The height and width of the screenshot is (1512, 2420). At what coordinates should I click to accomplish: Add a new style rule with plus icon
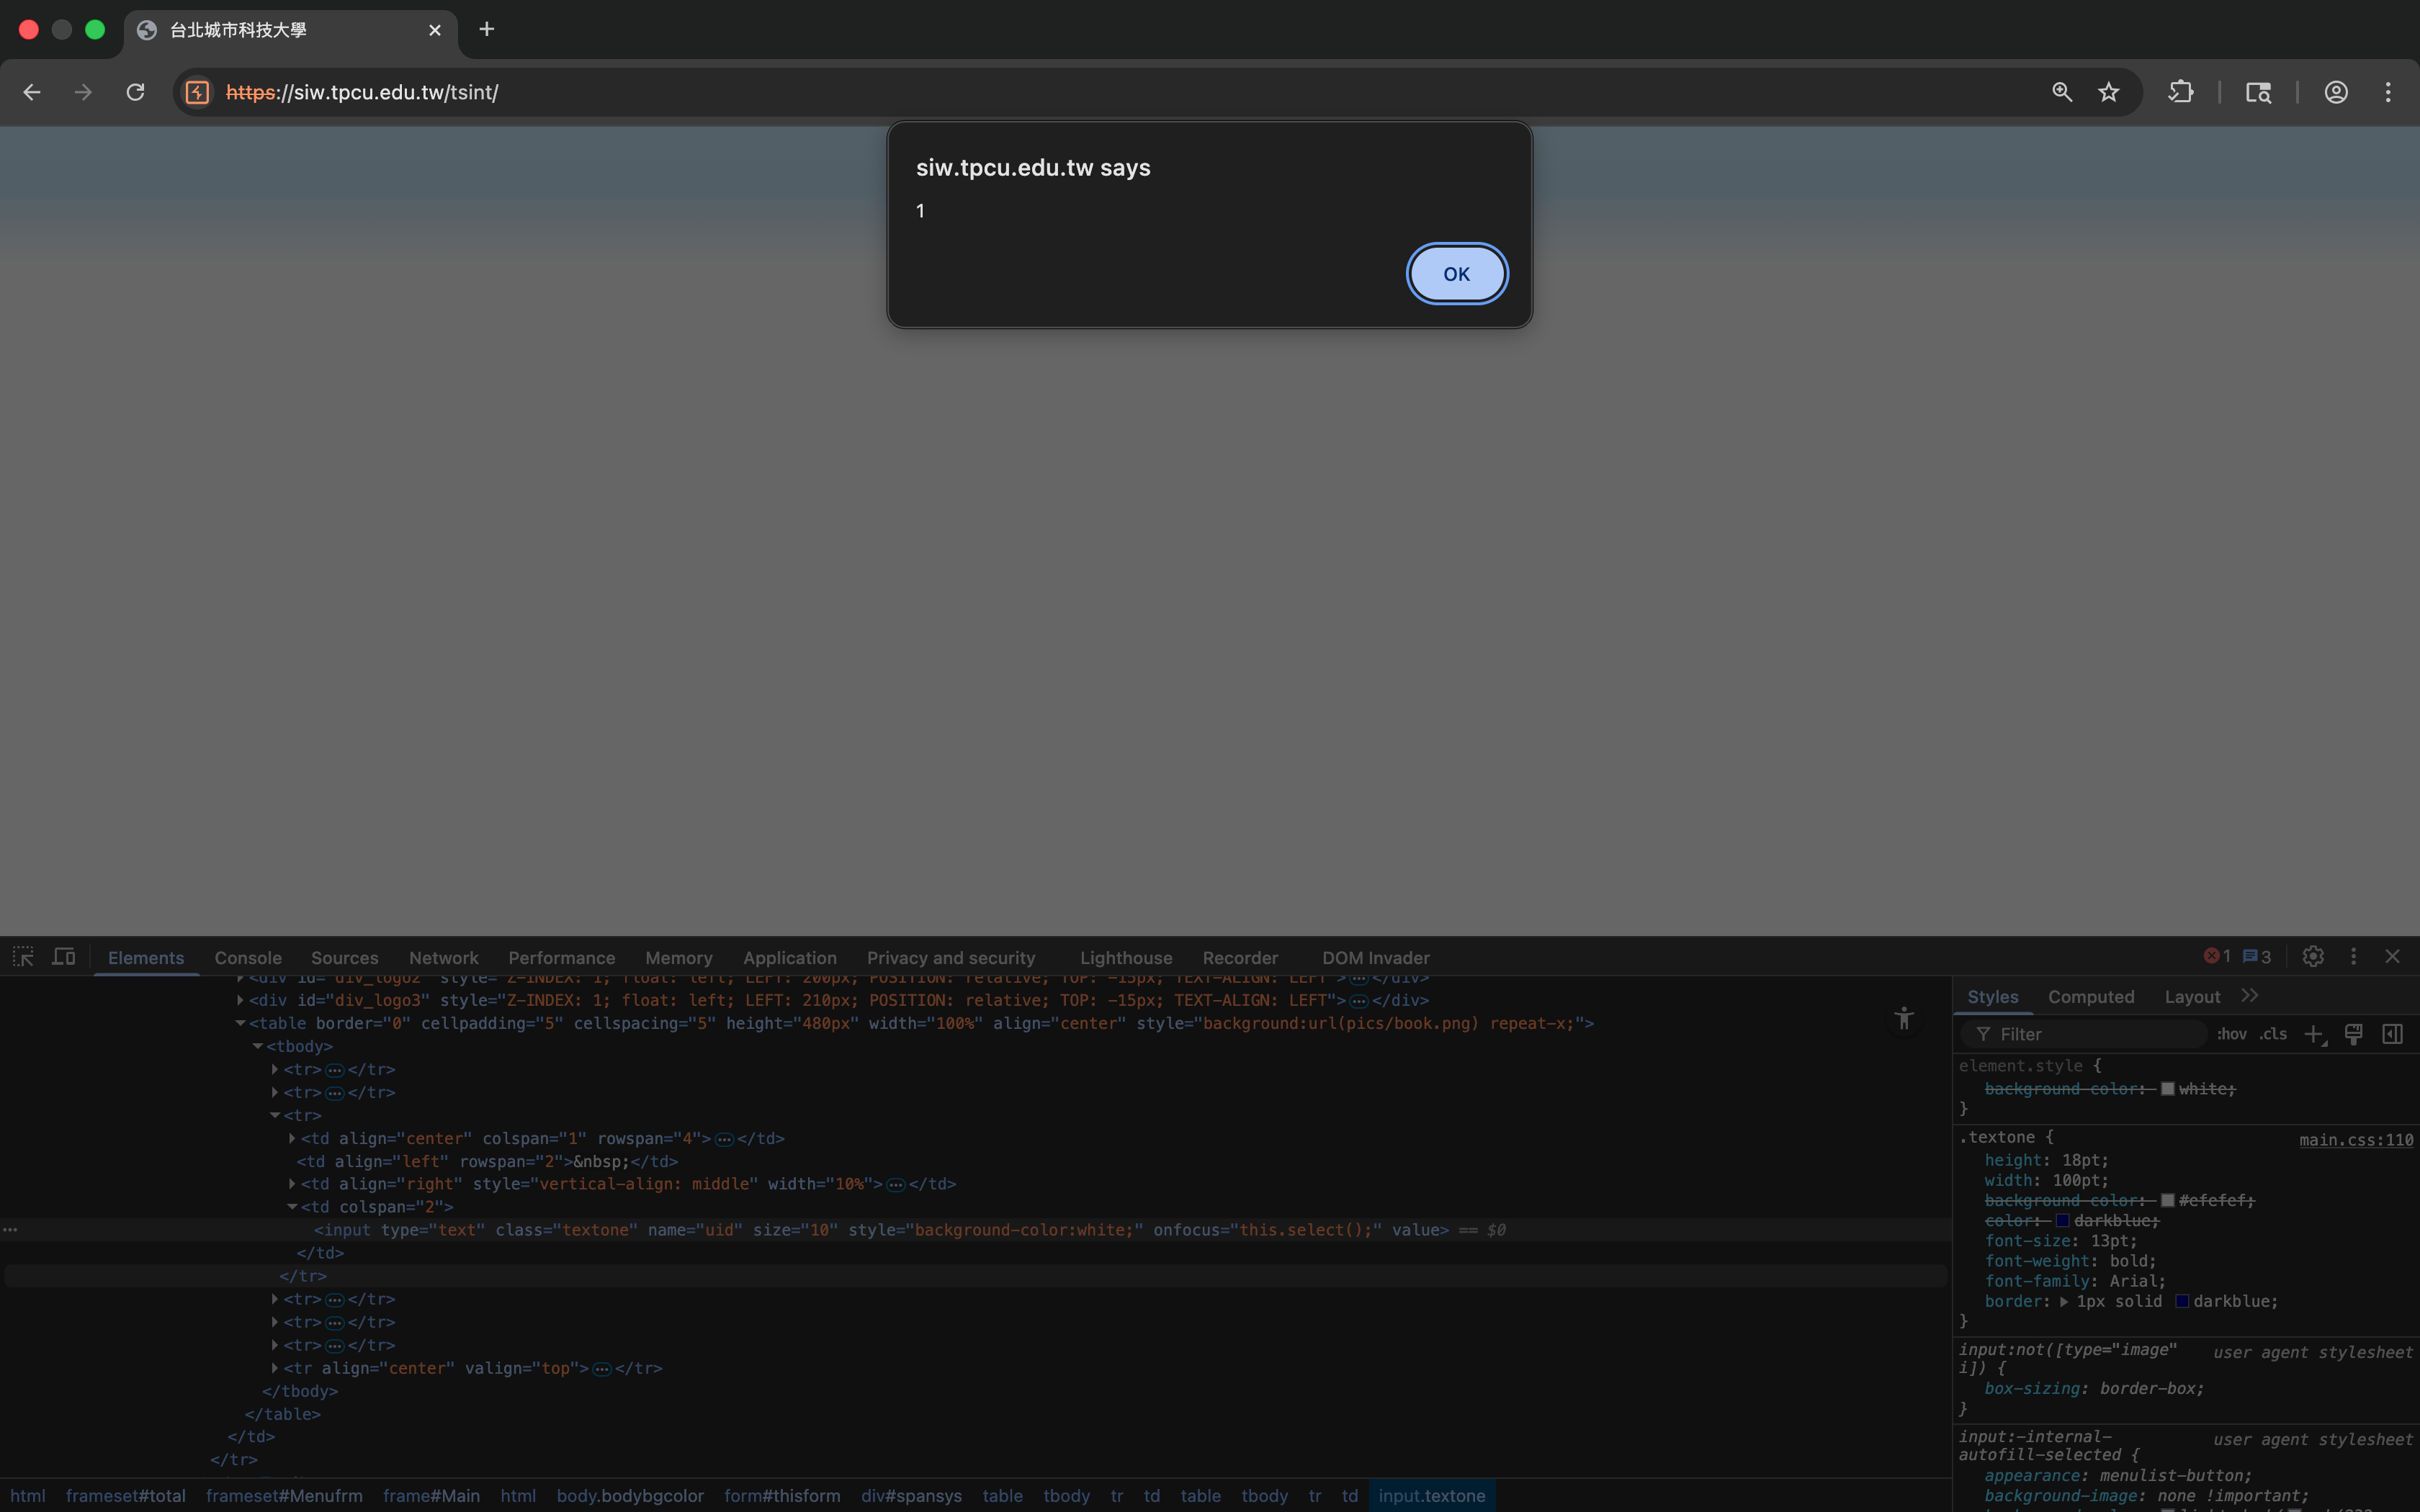coord(2314,1035)
